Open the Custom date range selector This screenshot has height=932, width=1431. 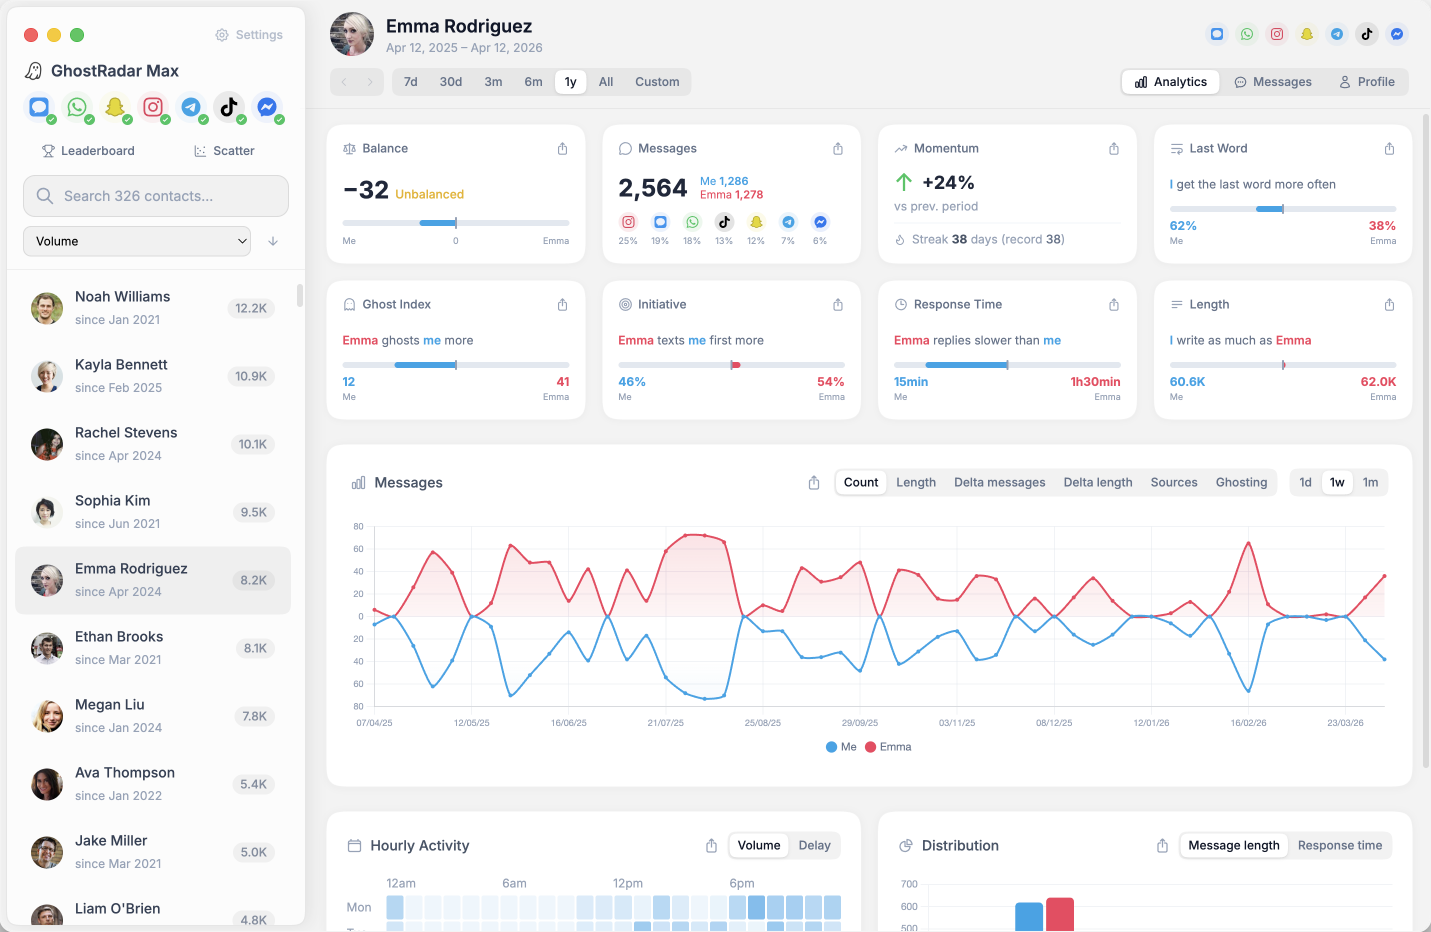(657, 81)
